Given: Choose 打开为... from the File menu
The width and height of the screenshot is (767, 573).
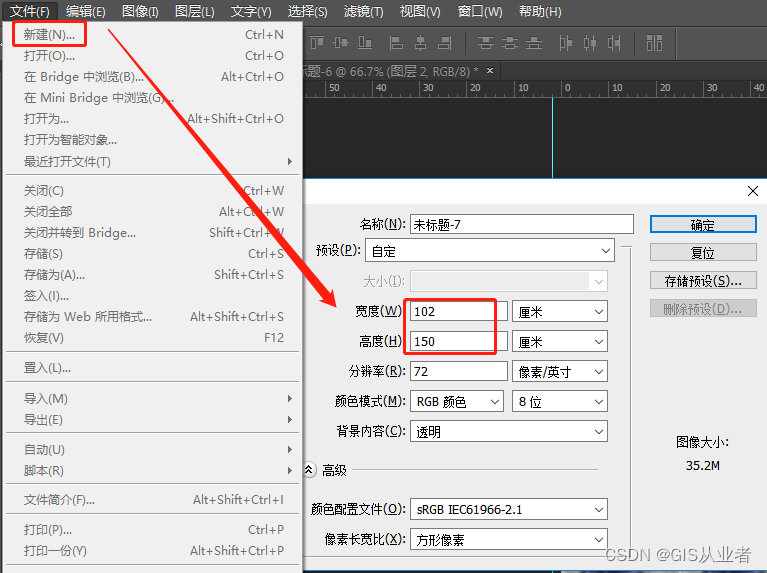Looking at the screenshot, I should coord(153,119).
